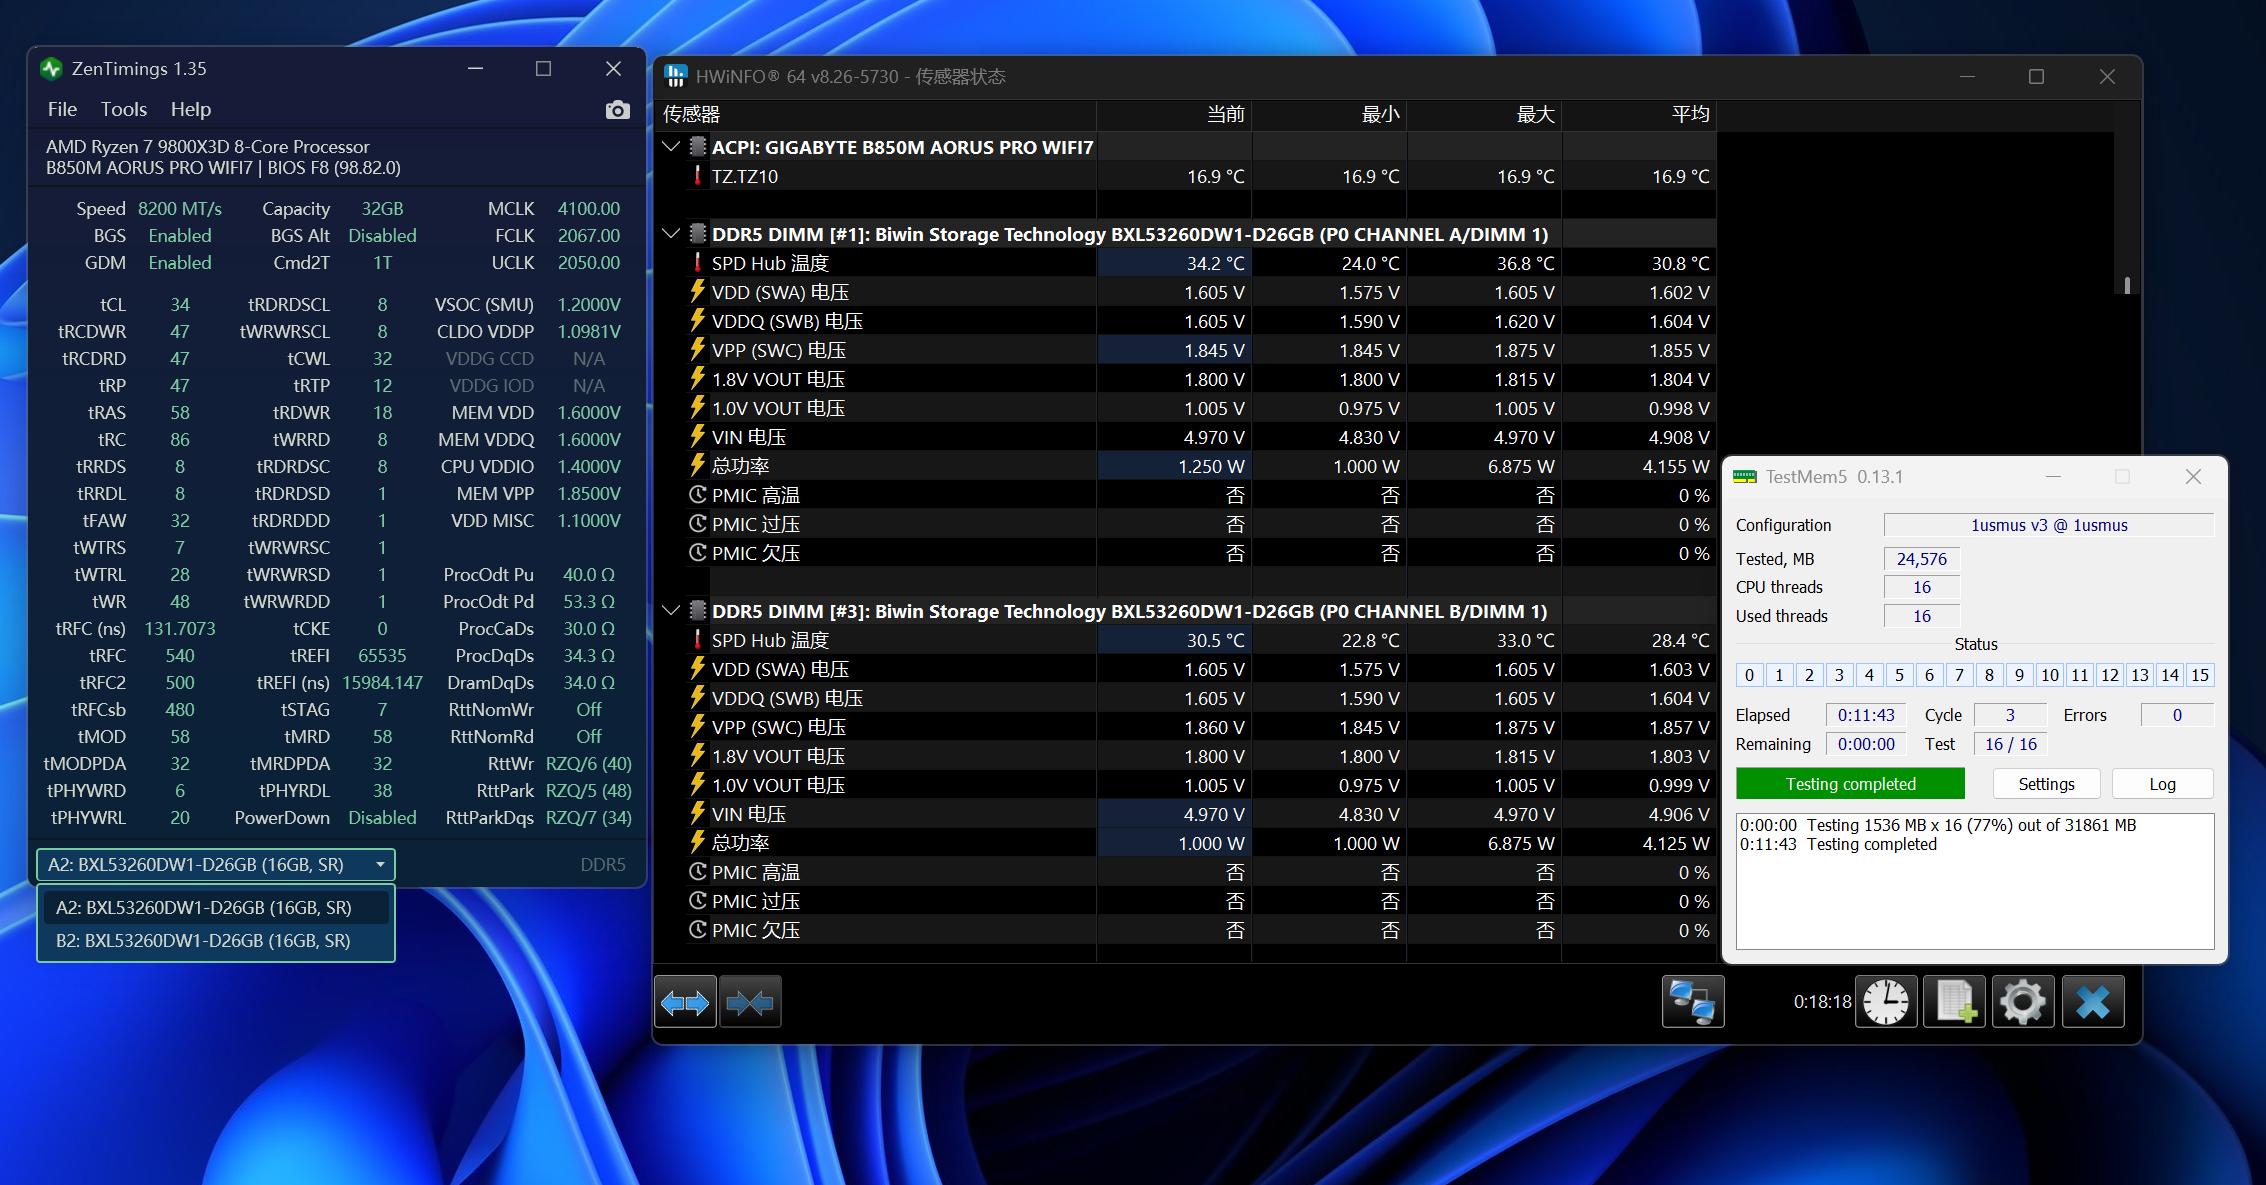Collapse the DDR5 DIMM #1 sensor group
2266x1185 pixels.
pos(670,232)
